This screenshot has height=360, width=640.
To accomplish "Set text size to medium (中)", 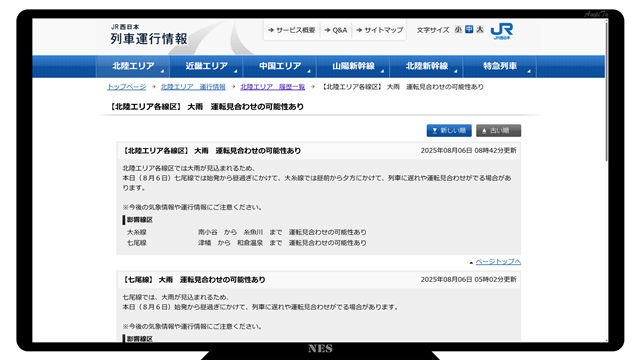I will [x=469, y=29].
